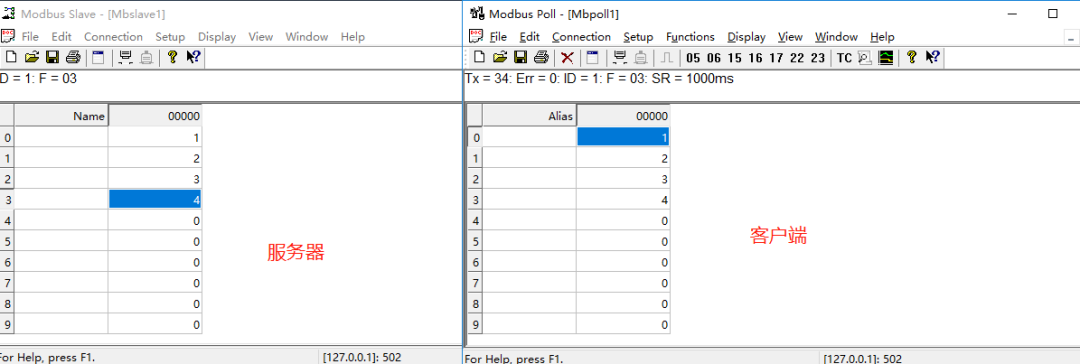Open Display menu in Modbus Slave
The image size is (1080, 364).
217,37
